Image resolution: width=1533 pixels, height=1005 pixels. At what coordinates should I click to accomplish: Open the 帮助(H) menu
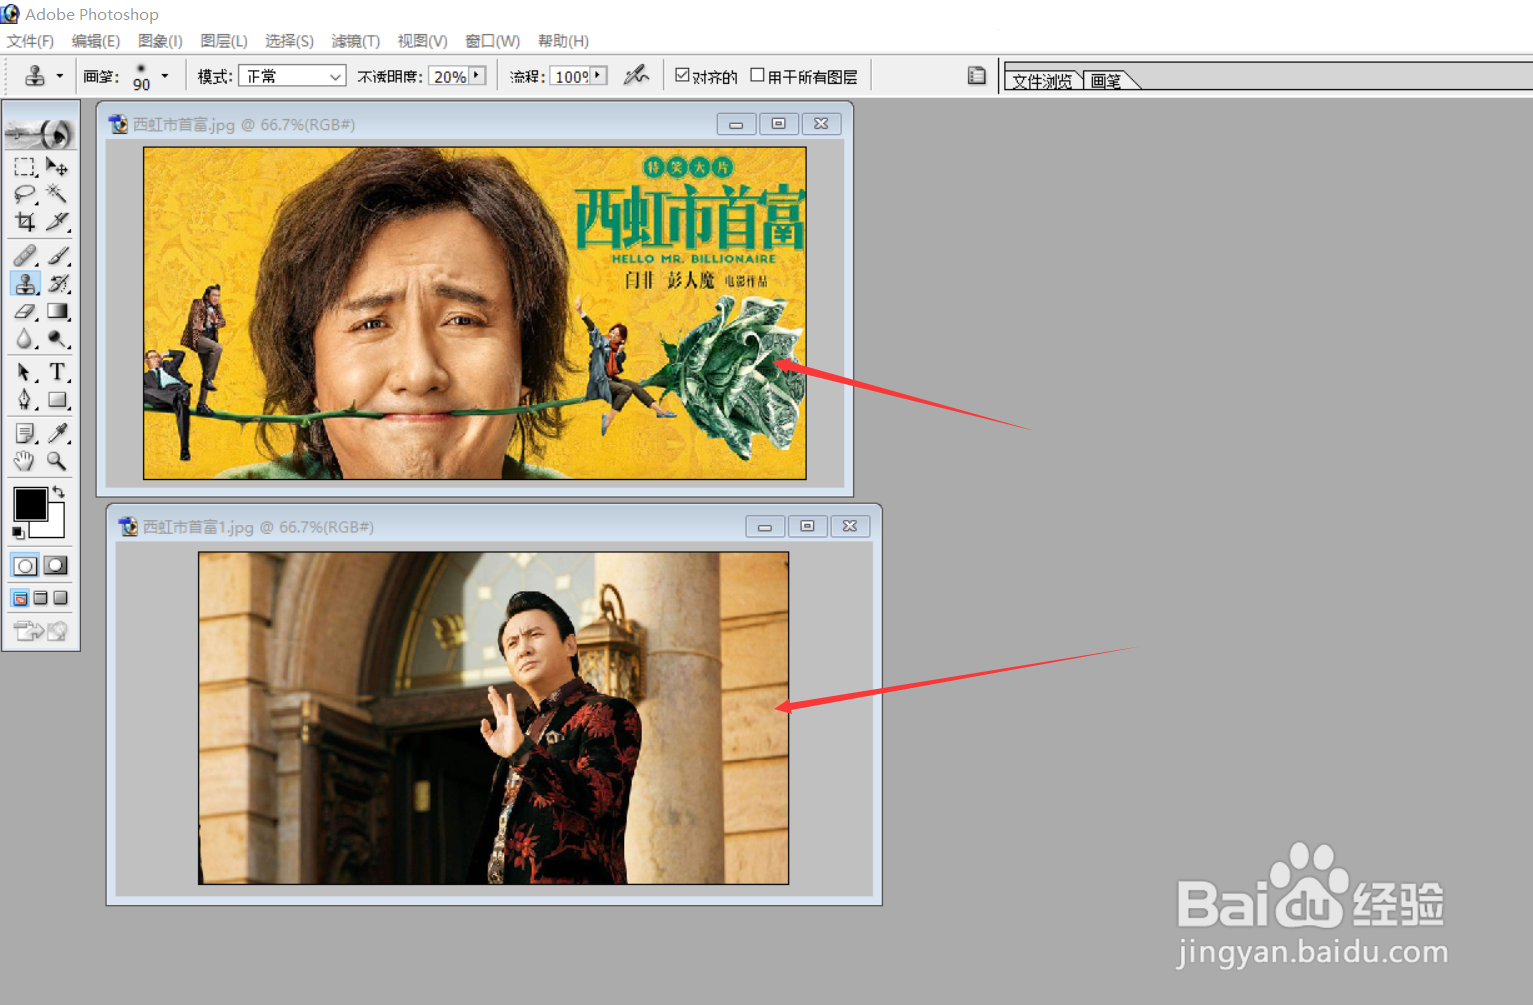563,41
